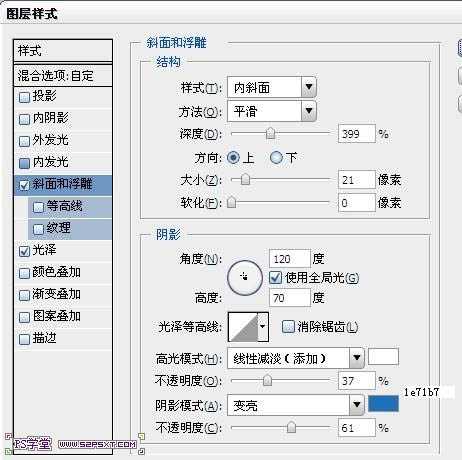The height and width of the screenshot is (460, 462).
Task: Select 混合选项:自定 blending options entry
Action: 63,76
